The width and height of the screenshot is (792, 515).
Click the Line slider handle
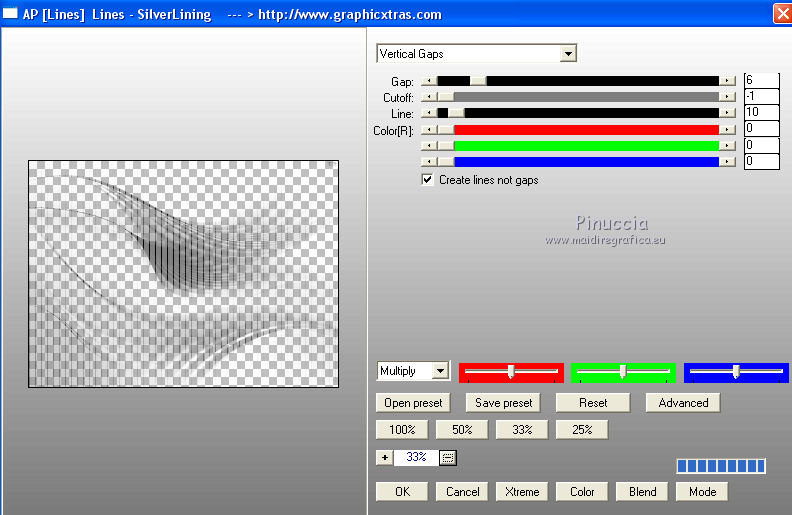456,113
